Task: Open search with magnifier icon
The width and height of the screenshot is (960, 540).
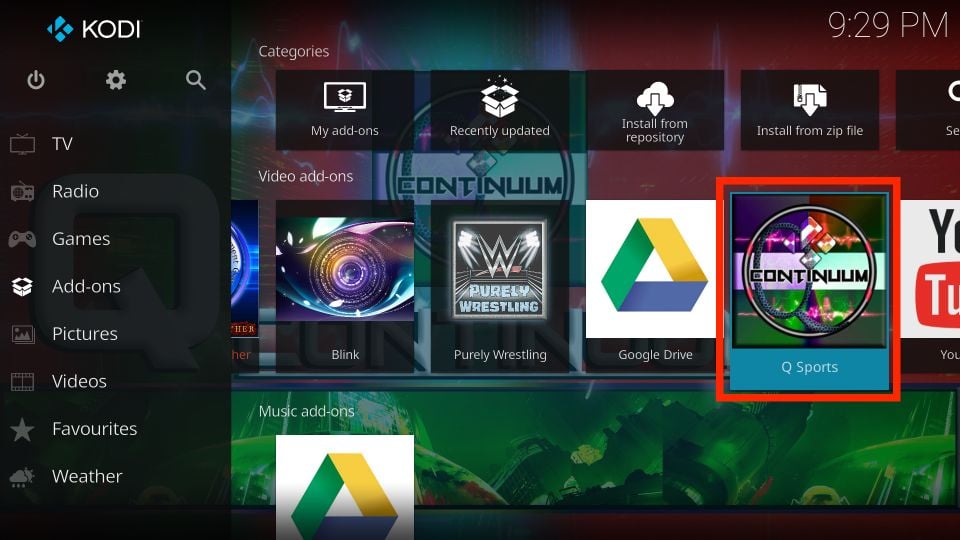Action: point(195,80)
